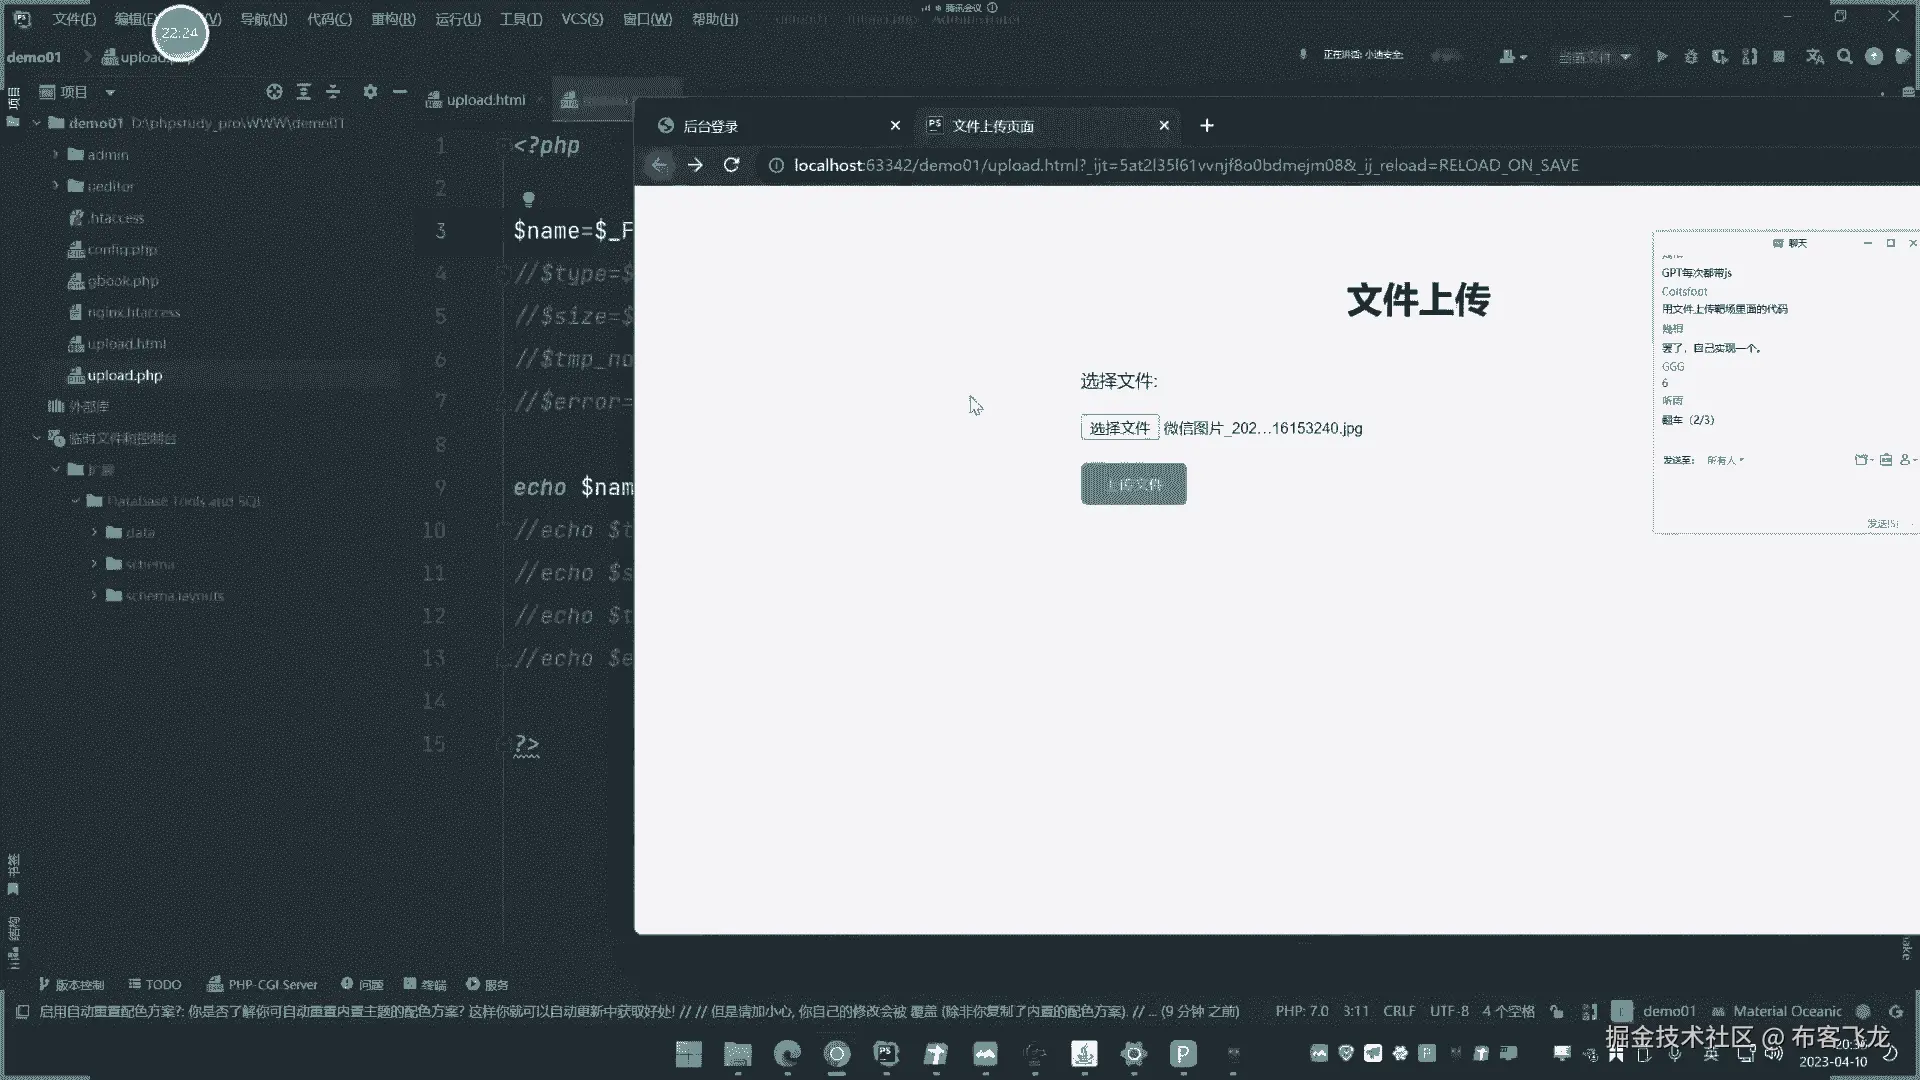Open the 项目 view dropdown
This screenshot has width=1920, height=1080.
(110, 92)
